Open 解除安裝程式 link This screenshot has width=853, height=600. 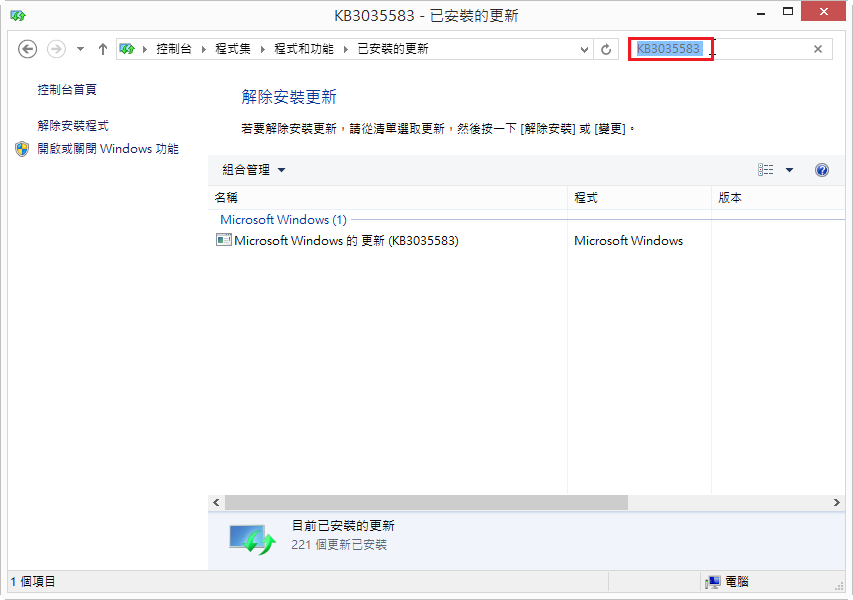point(73,126)
